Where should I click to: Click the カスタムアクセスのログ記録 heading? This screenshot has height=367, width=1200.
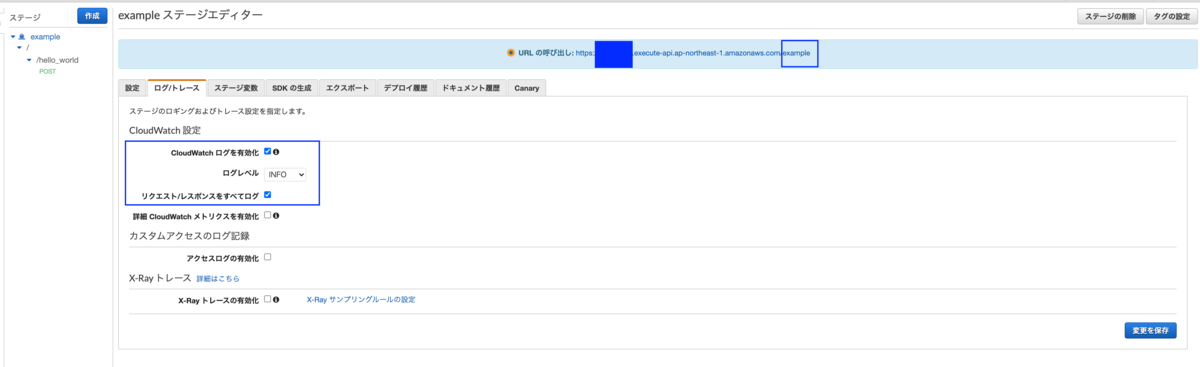pos(189,236)
